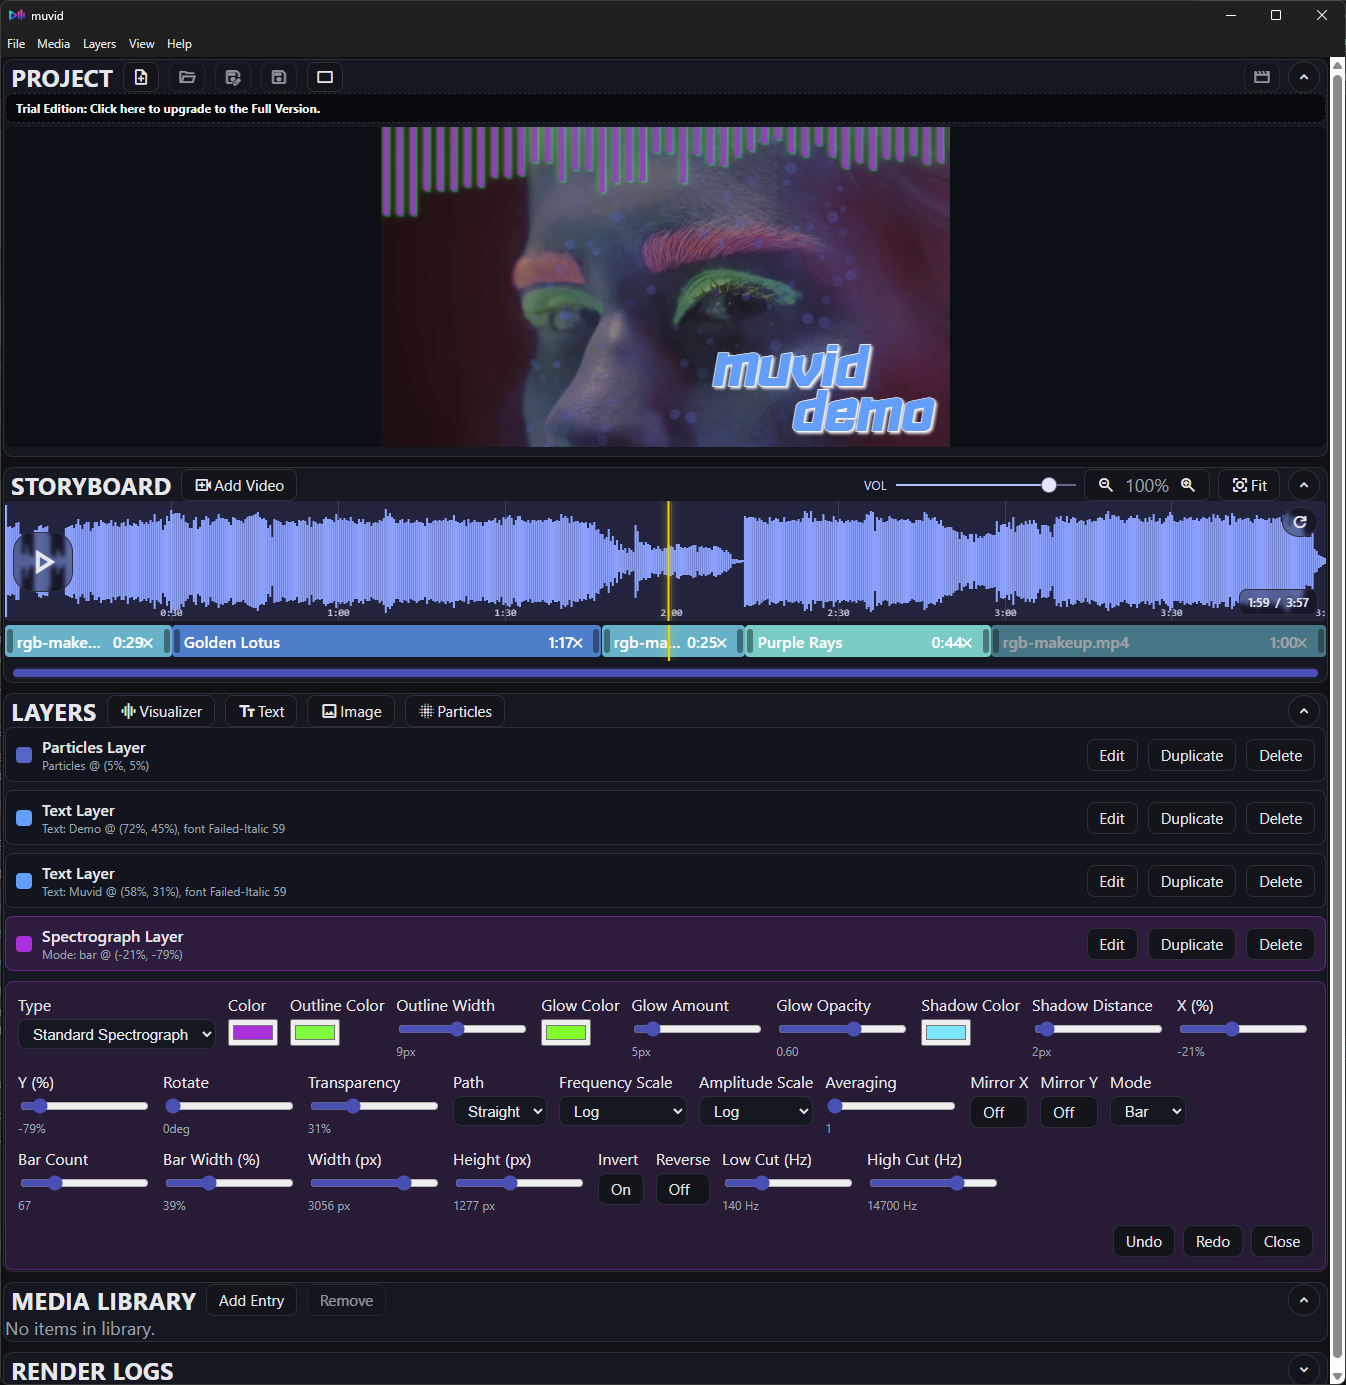Add a Particles layer with the Particles icon
This screenshot has height=1385, width=1346.
454,711
